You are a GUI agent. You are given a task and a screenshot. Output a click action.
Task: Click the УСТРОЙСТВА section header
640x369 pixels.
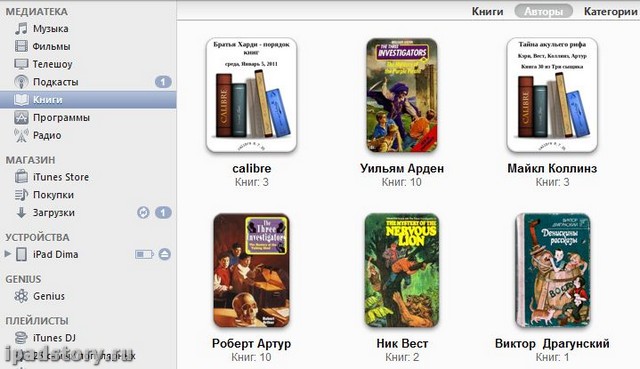[x=38, y=237]
